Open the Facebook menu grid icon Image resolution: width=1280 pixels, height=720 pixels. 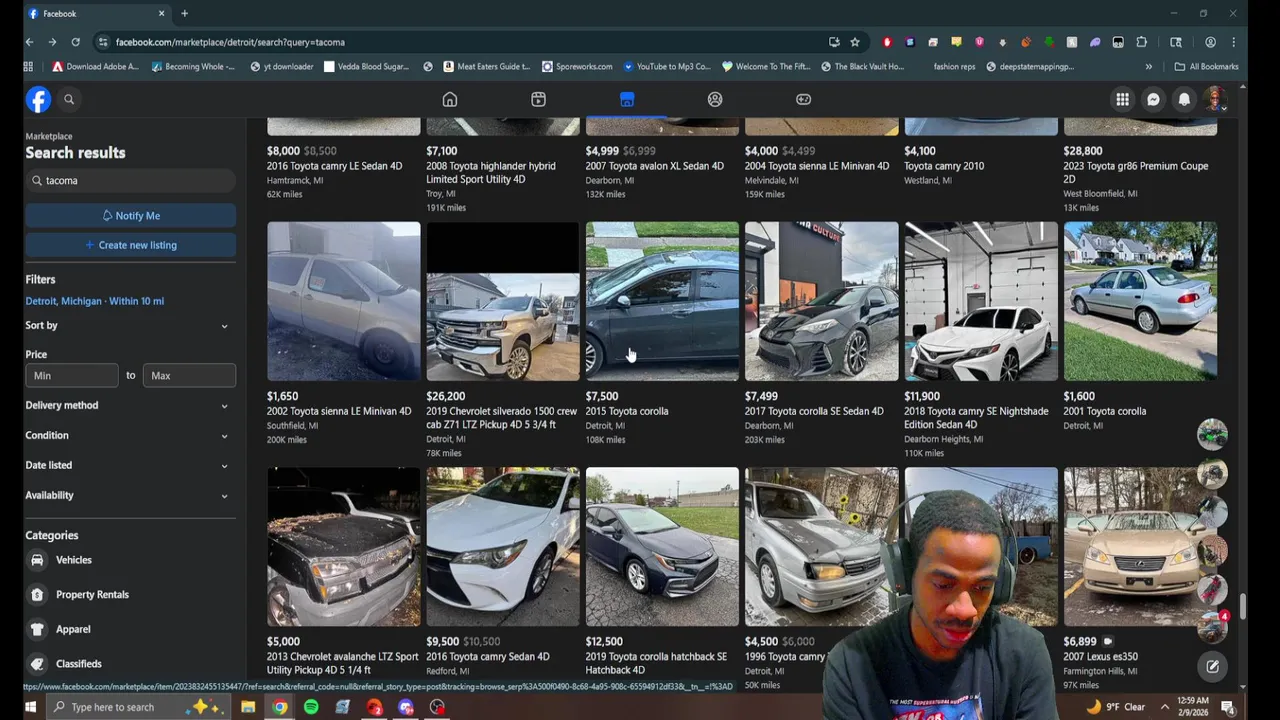1123,99
